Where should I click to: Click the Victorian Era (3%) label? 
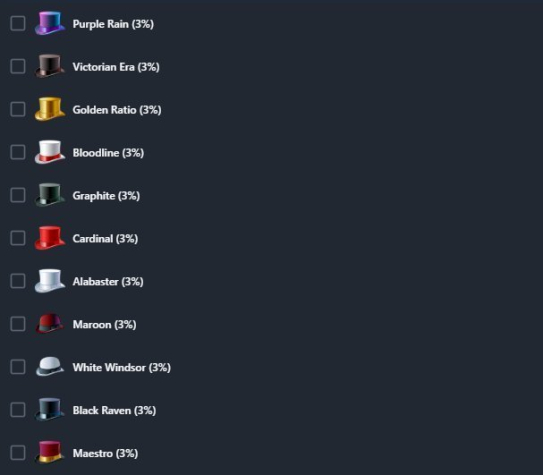[116, 67]
